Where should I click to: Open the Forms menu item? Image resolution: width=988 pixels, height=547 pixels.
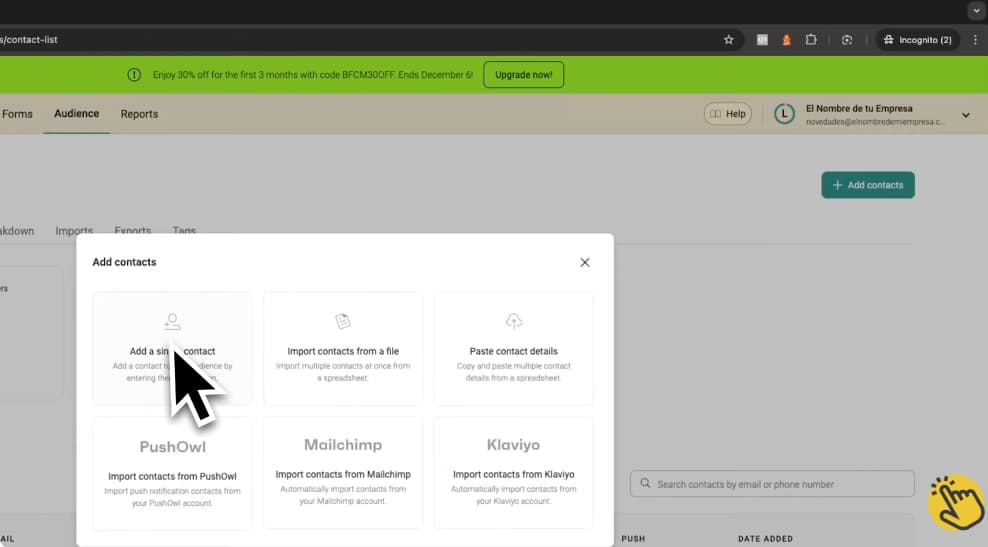(x=17, y=114)
